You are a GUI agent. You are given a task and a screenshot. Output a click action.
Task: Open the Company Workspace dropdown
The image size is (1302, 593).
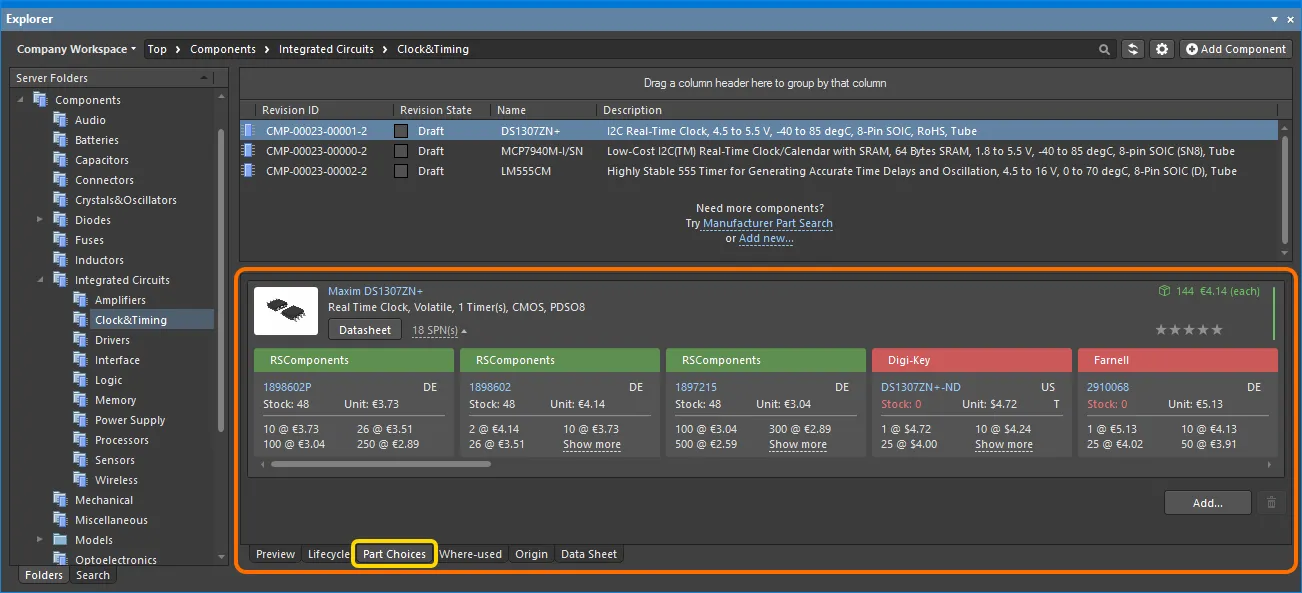pos(76,49)
